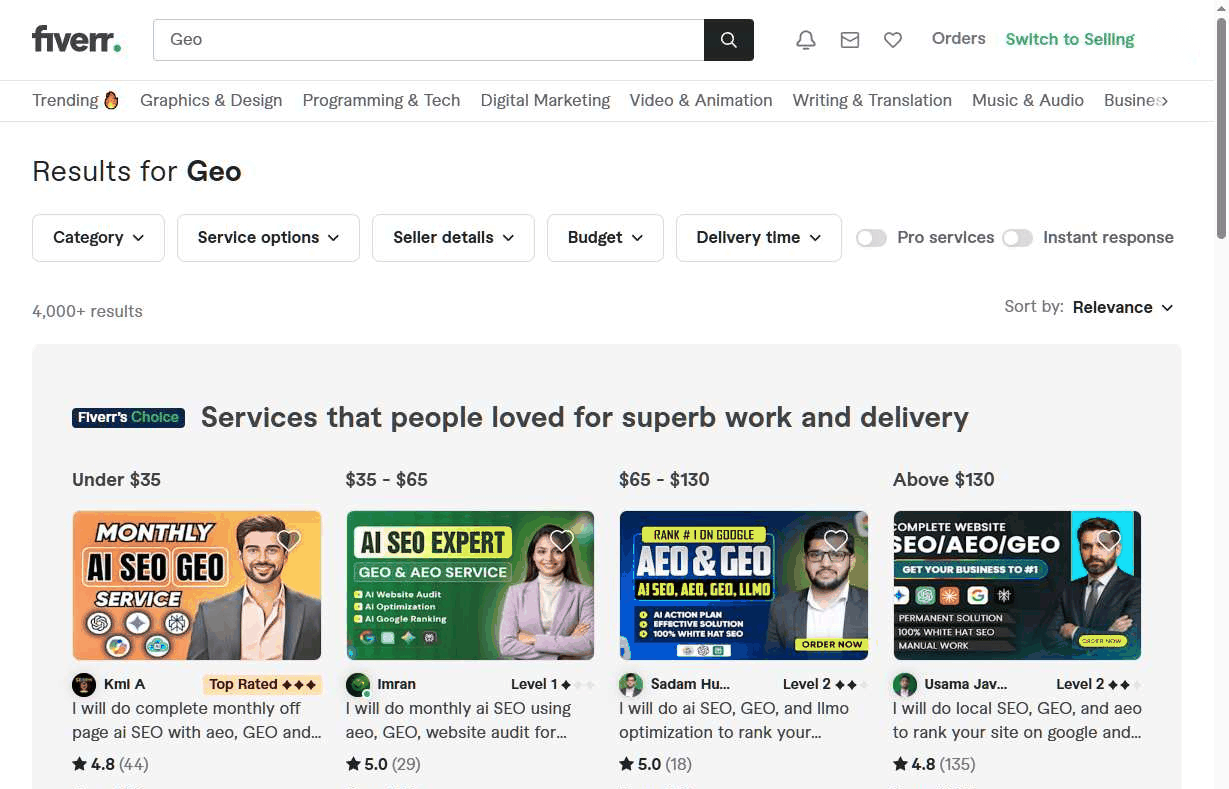The height and width of the screenshot is (789, 1229).
Task: Open Kmi A's monthly off page SEO gig title
Action: [x=197, y=720]
